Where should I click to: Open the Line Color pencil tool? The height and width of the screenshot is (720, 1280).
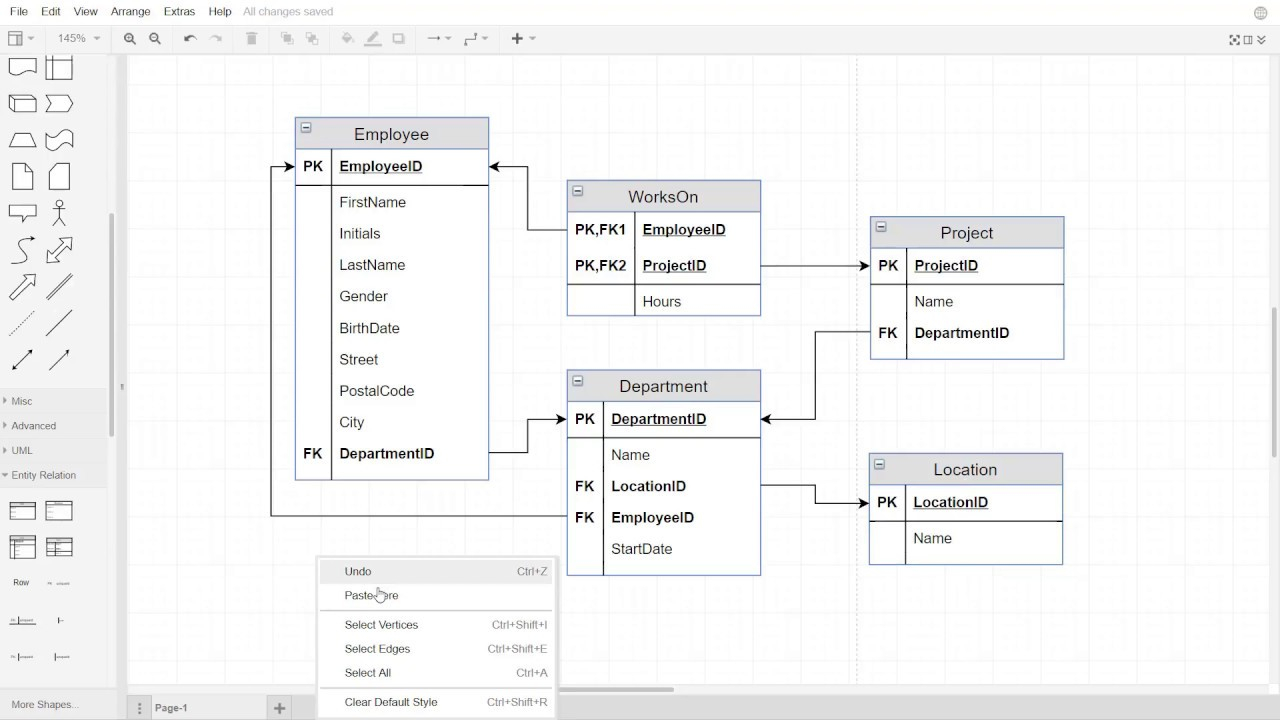coord(373,39)
